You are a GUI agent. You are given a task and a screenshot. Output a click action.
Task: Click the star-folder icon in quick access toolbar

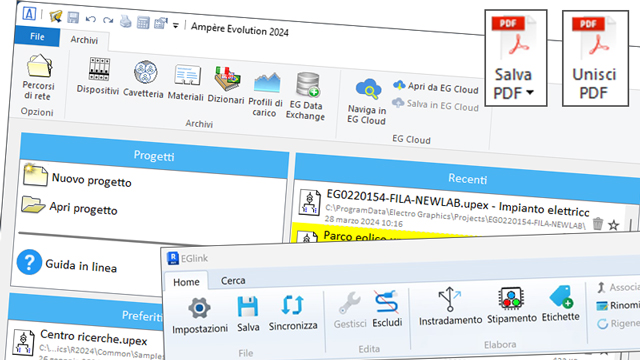56,16
